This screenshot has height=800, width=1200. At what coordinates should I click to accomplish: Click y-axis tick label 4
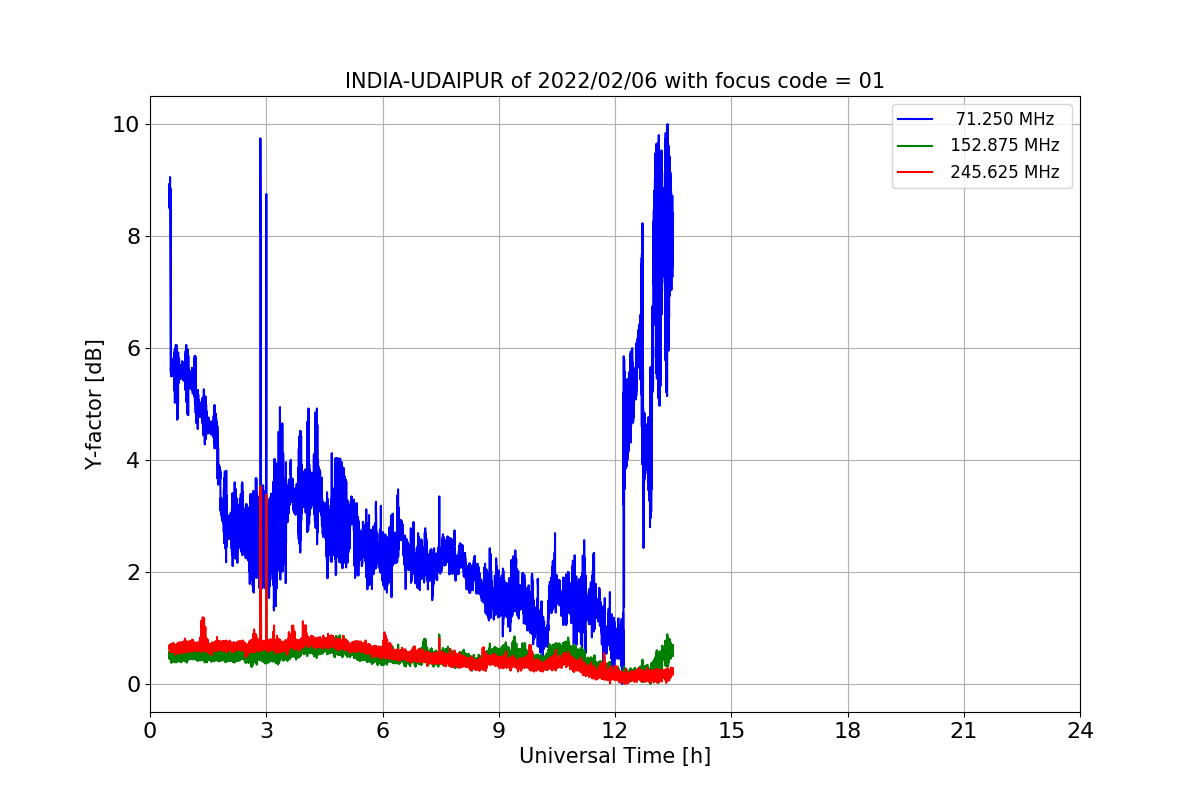tap(131, 460)
